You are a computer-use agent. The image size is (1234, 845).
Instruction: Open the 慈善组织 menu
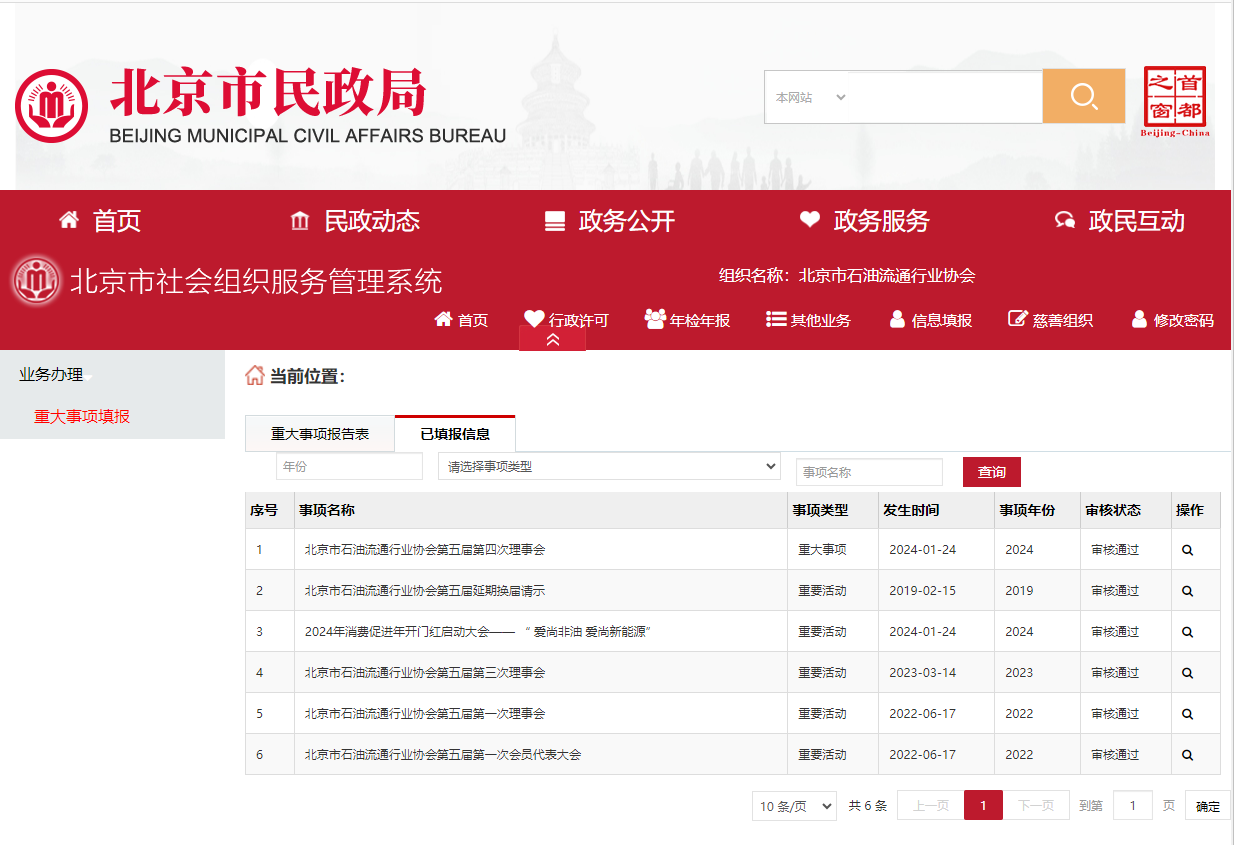coord(1051,320)
